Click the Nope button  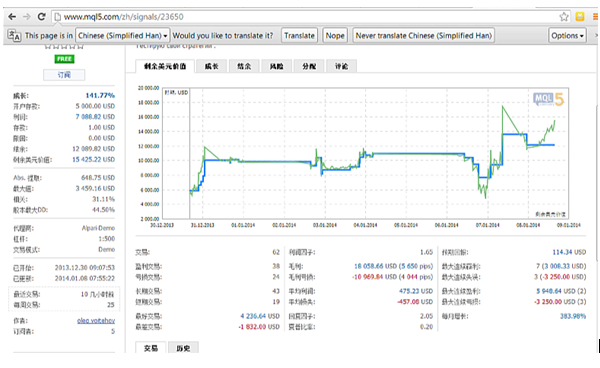335,36
